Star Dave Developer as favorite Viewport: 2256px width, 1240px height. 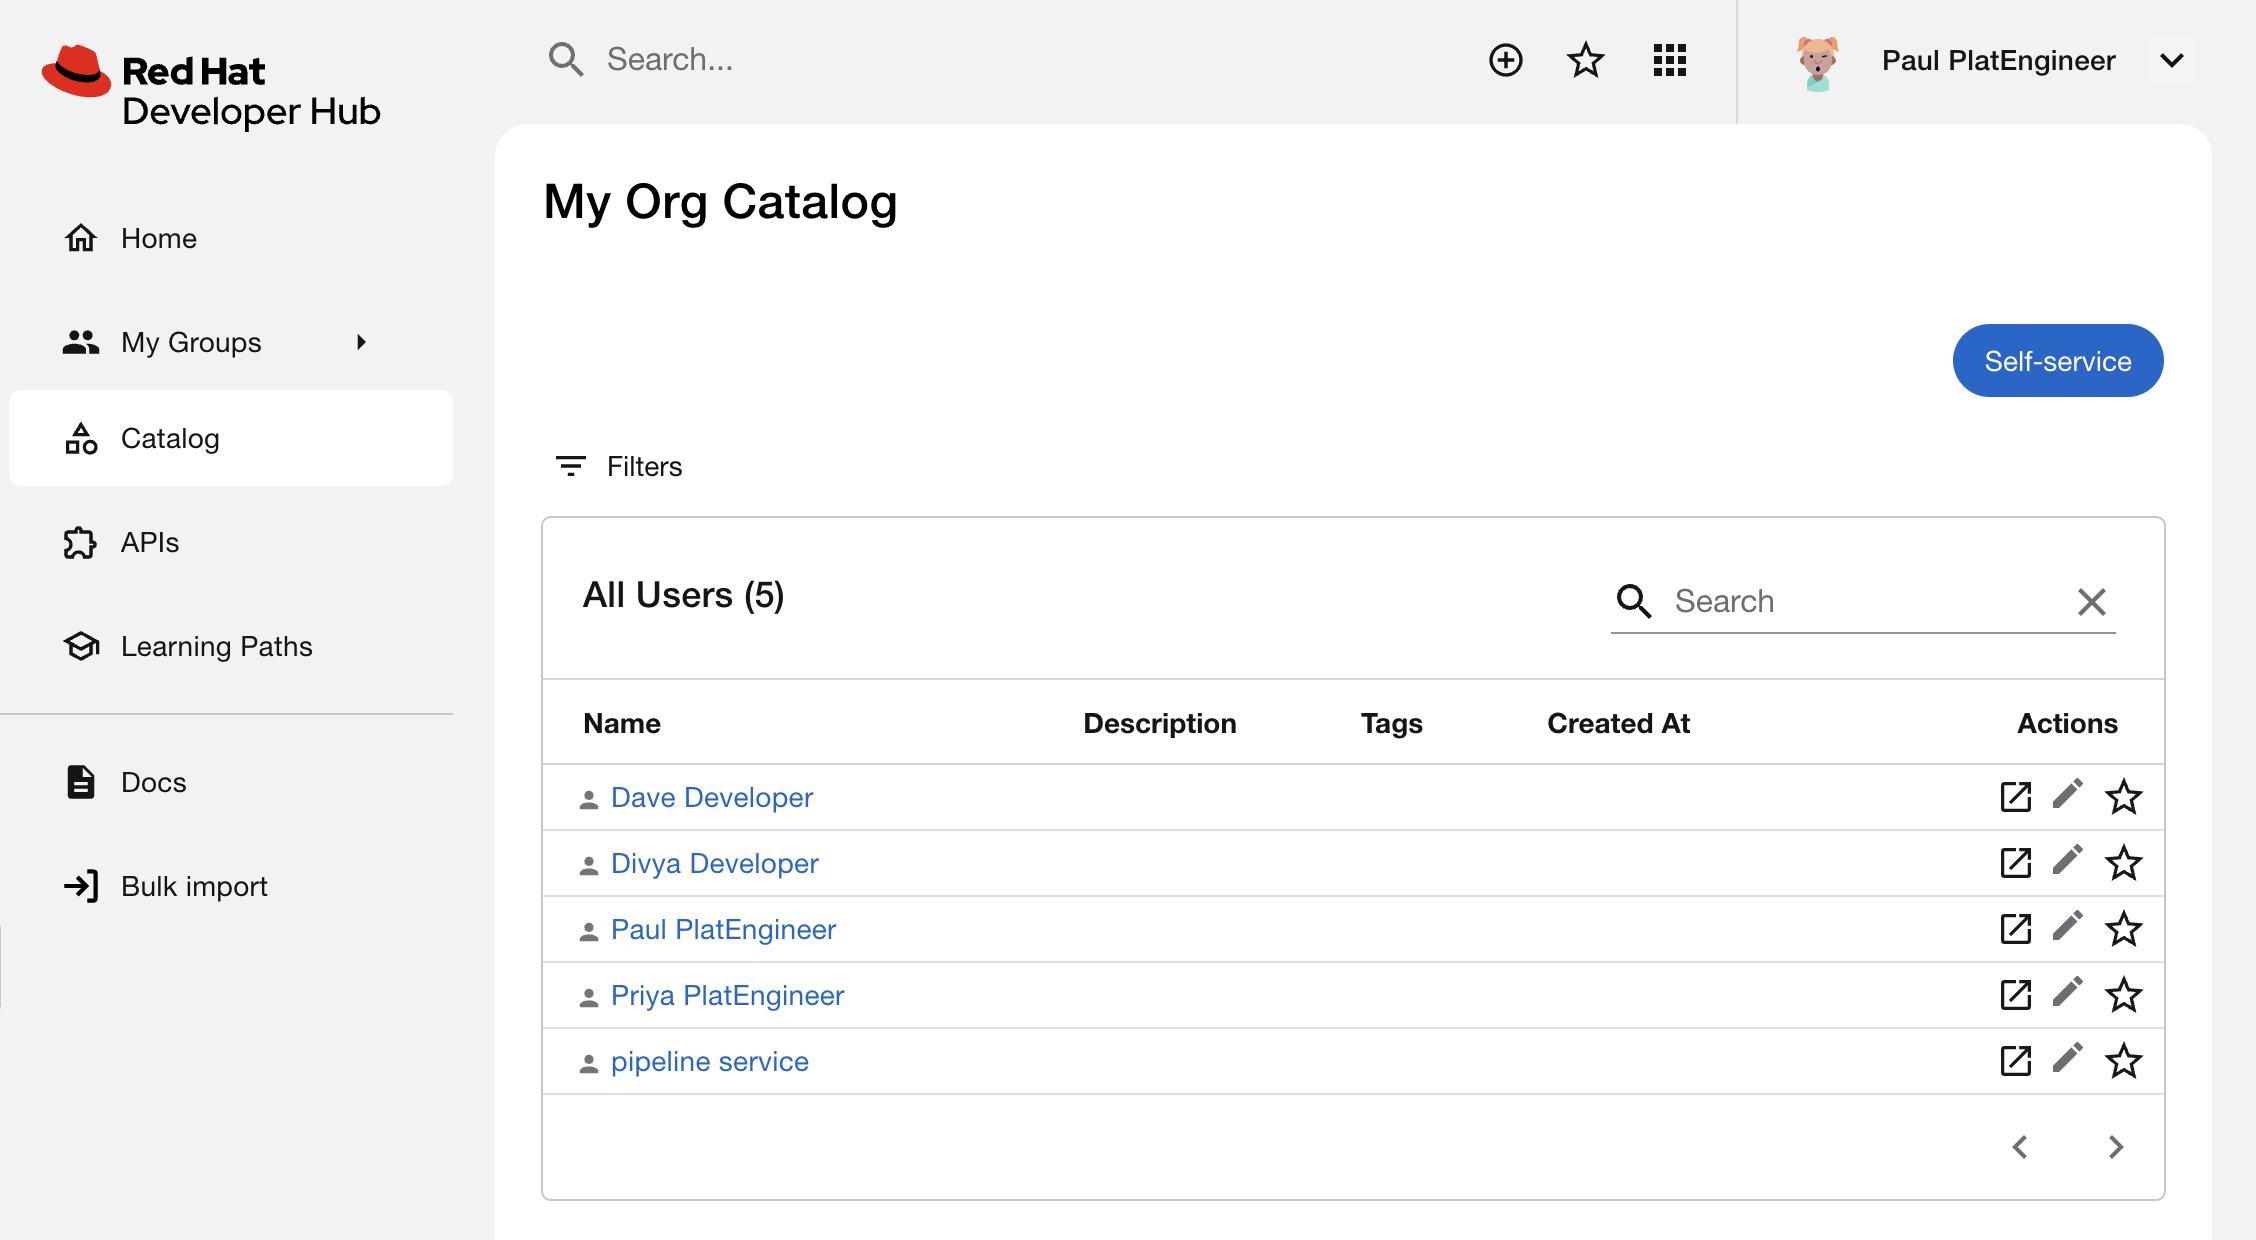click(2124, 797)
